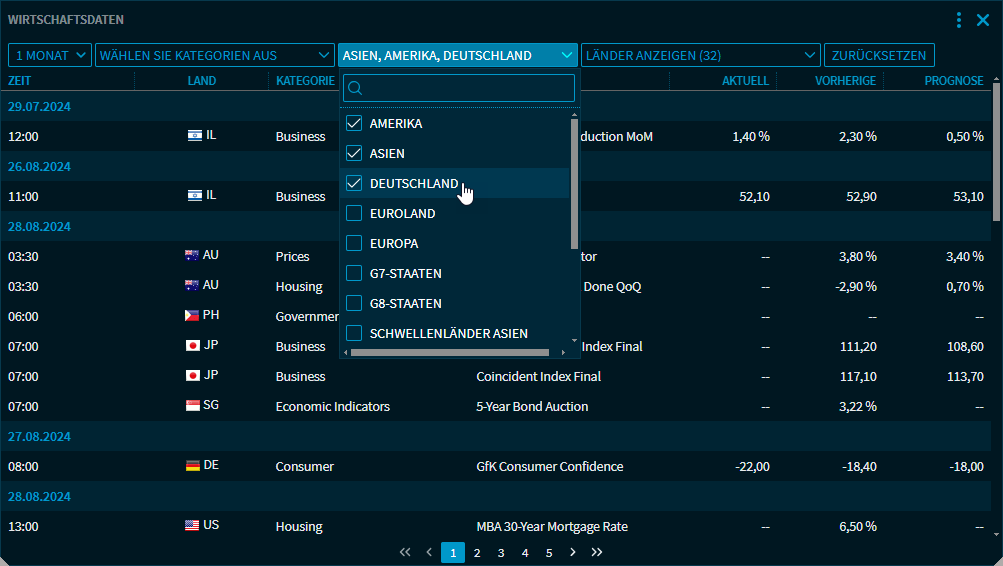The image size is (1003, 566).
Task: Uncheck the ASIEN checkbox
Action: (x=353, y=154)
